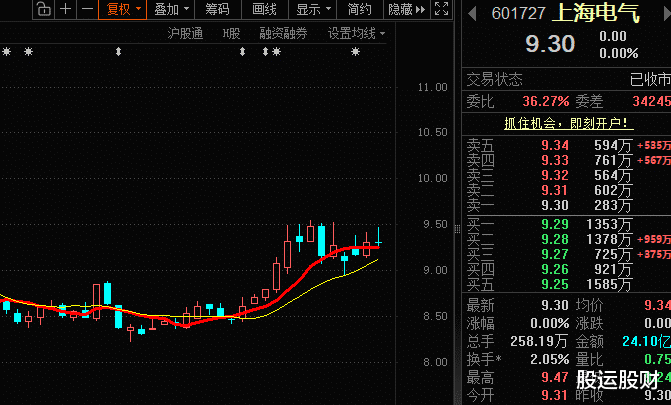Image resolution: width=671 pixels, height=405 pixels.
Task: Zoom out the chart with the minus icon
Action: [x=87, y=9]
